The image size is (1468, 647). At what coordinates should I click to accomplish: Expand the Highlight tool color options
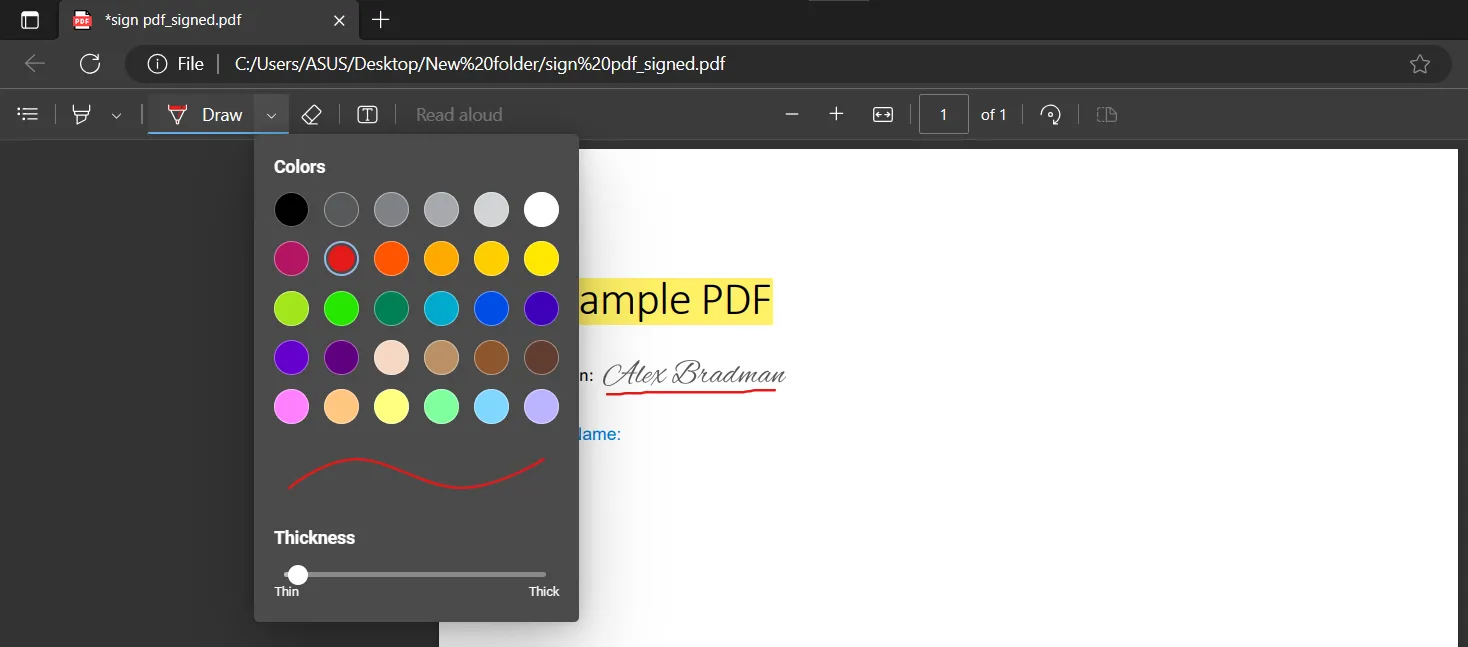(x=116, y=114)
